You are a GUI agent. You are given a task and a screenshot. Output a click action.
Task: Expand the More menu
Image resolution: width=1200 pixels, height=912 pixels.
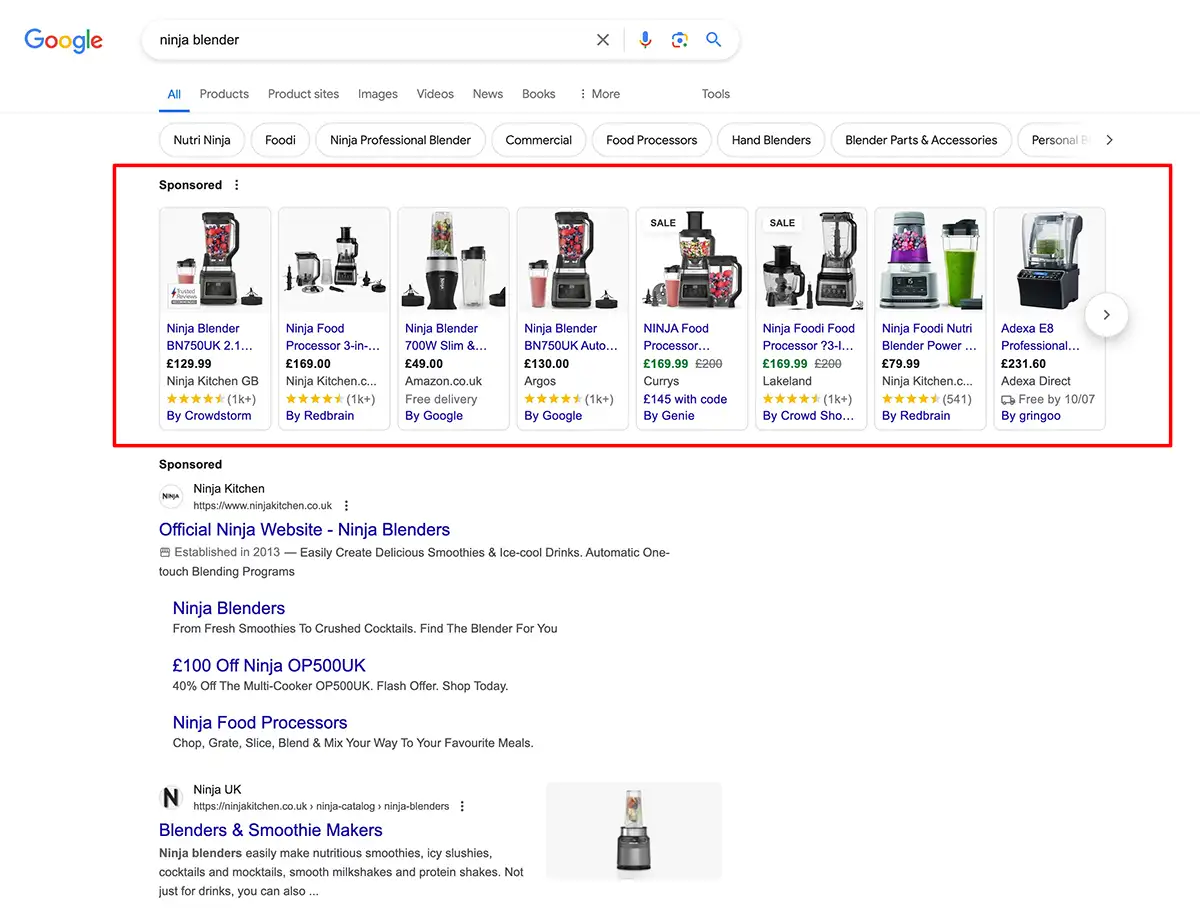point(599,94)
